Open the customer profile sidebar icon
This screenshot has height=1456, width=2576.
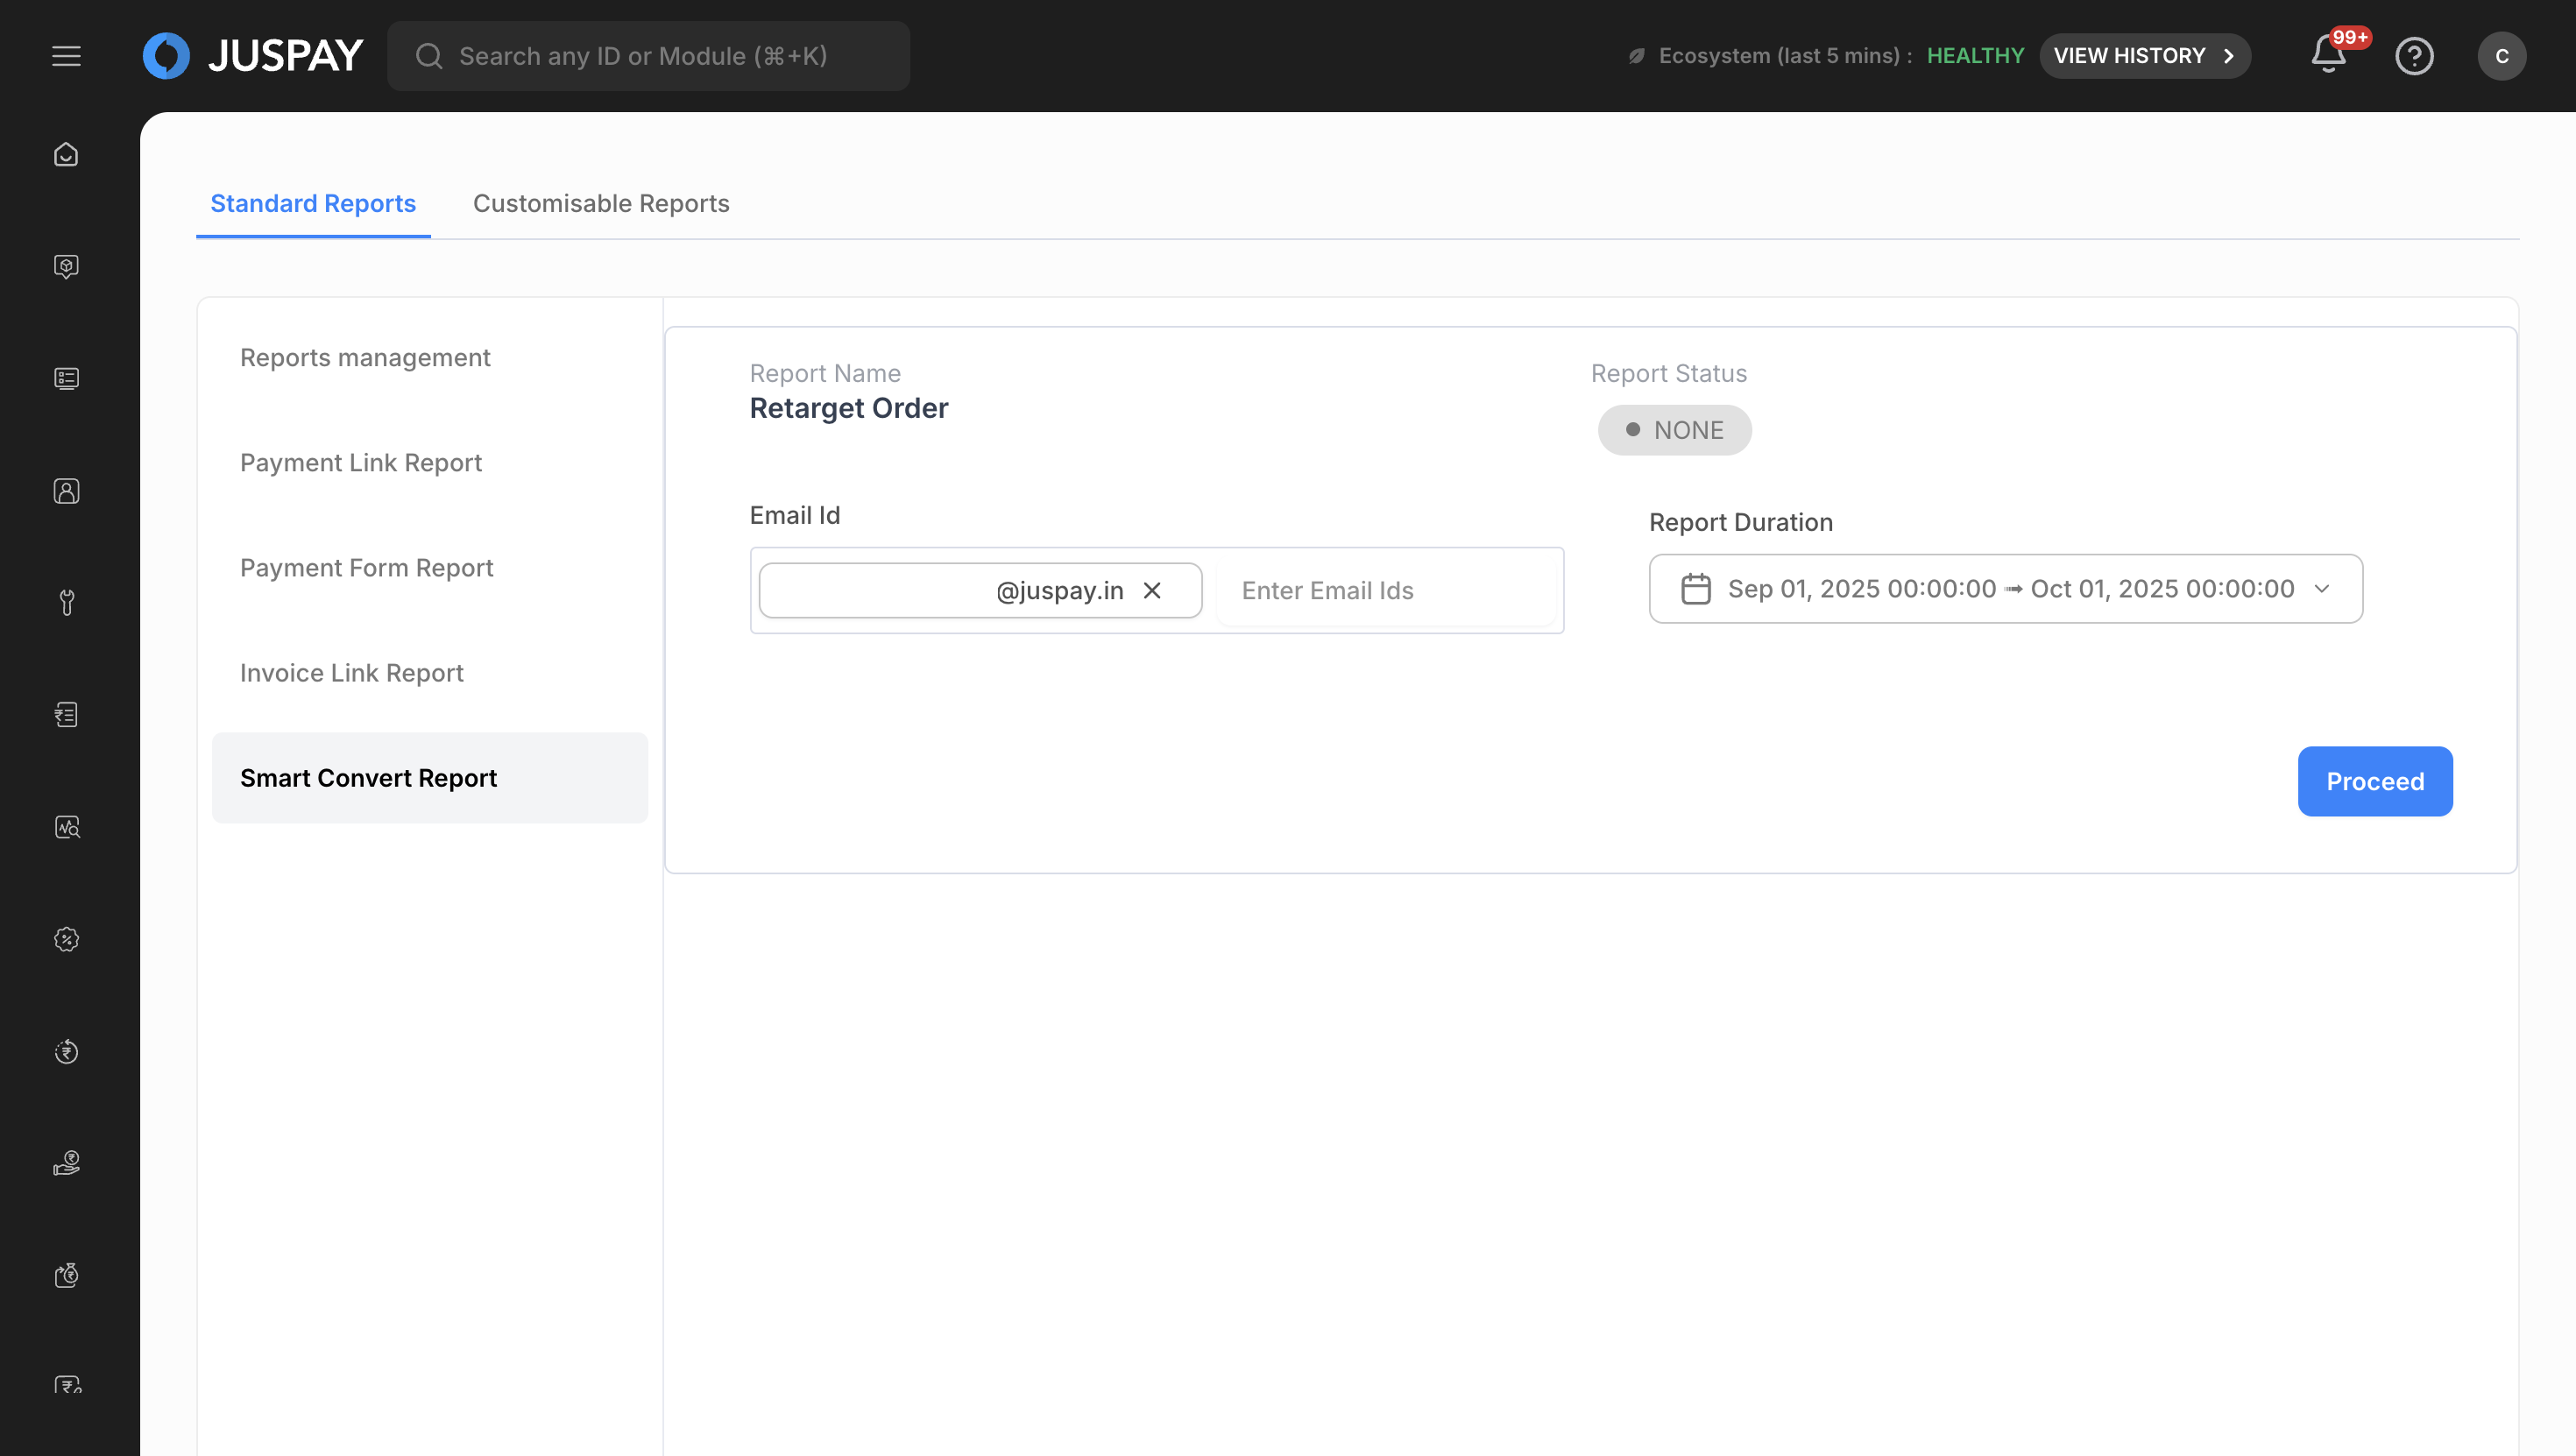66,491
